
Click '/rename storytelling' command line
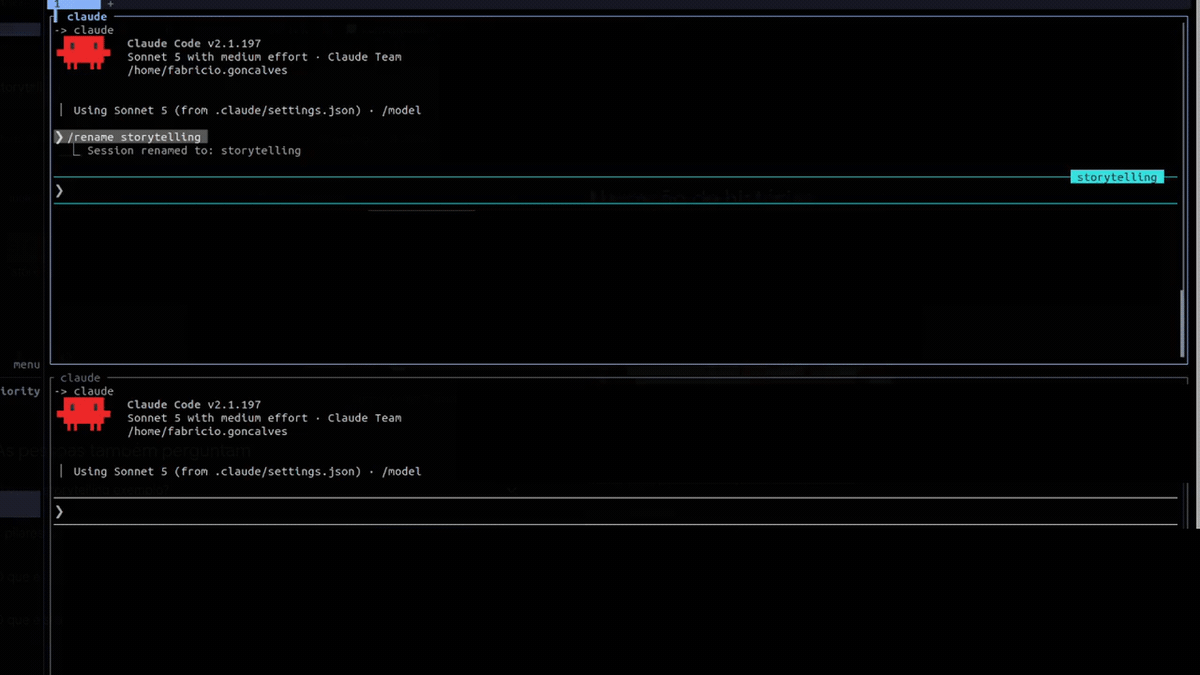click(x=131, y=137)
